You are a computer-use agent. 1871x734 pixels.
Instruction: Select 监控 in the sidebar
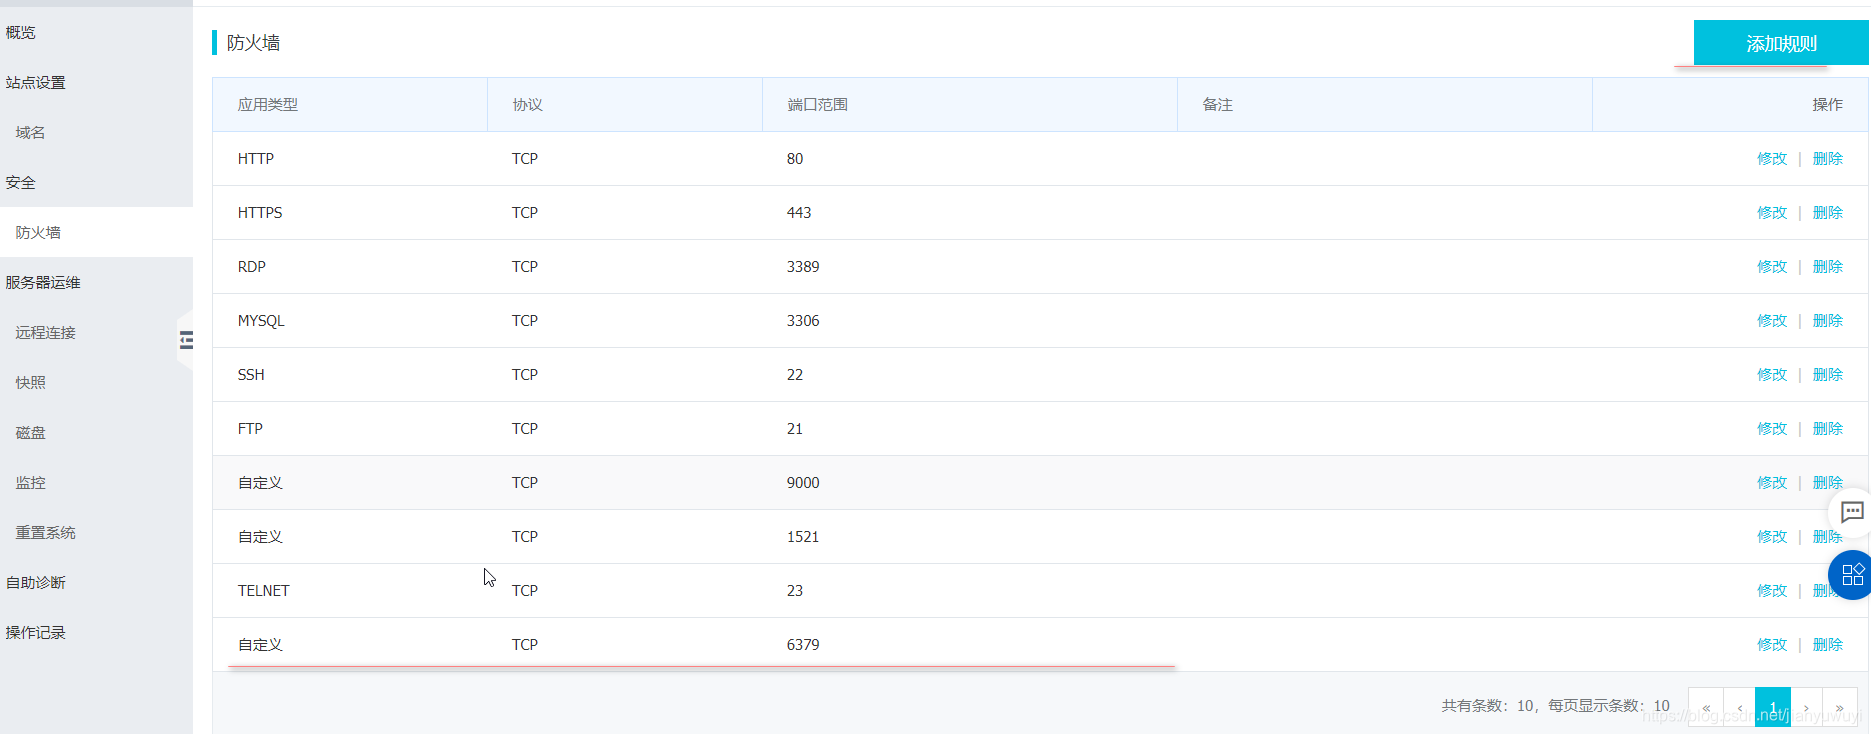(30, 482)
